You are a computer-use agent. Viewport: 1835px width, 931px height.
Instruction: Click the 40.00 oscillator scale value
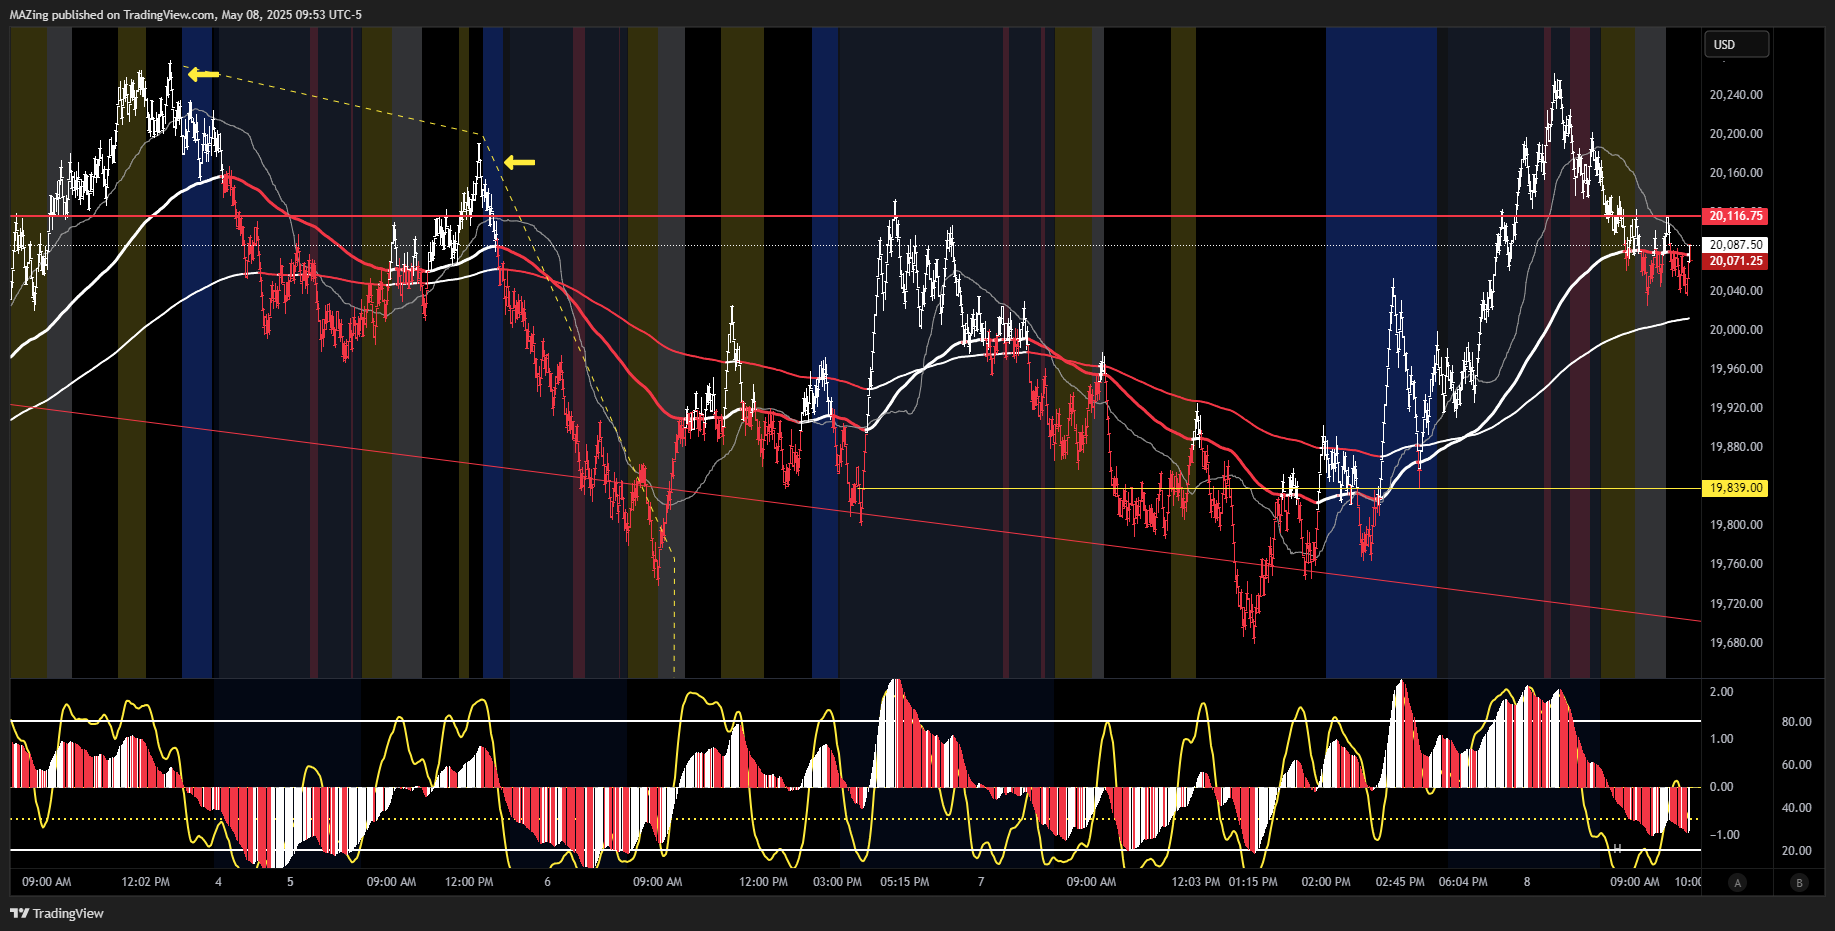[x=1796, y=808]
